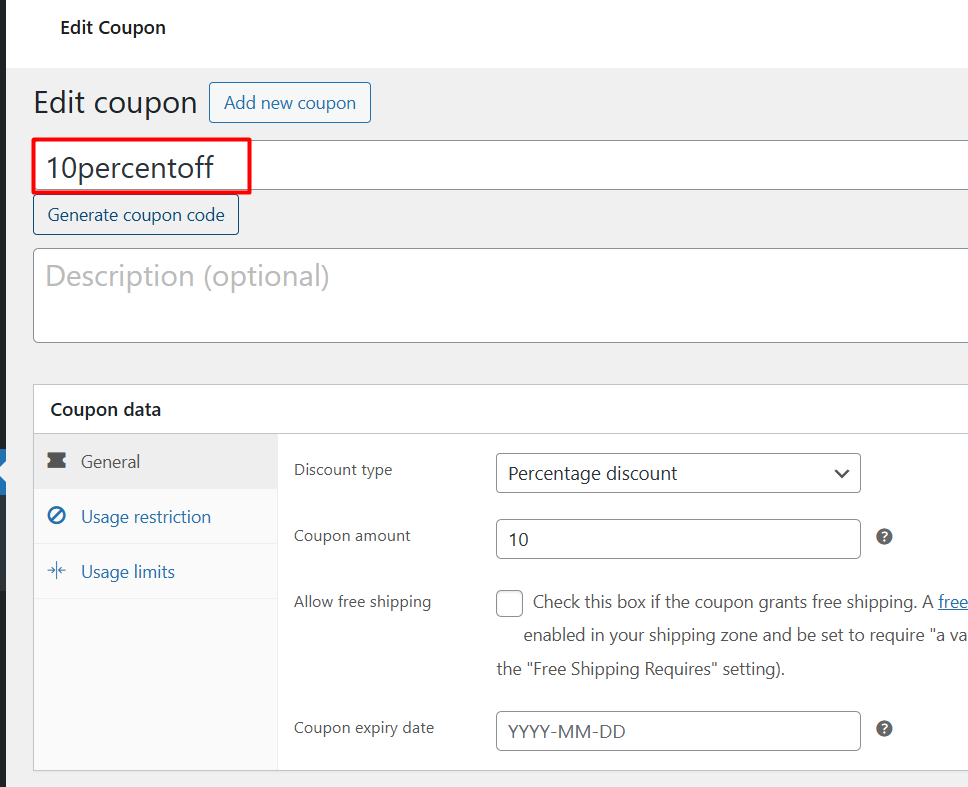Click the chevron arrow on Percentage discount
This screenshot has height=787, width=968.
(841, 474)
